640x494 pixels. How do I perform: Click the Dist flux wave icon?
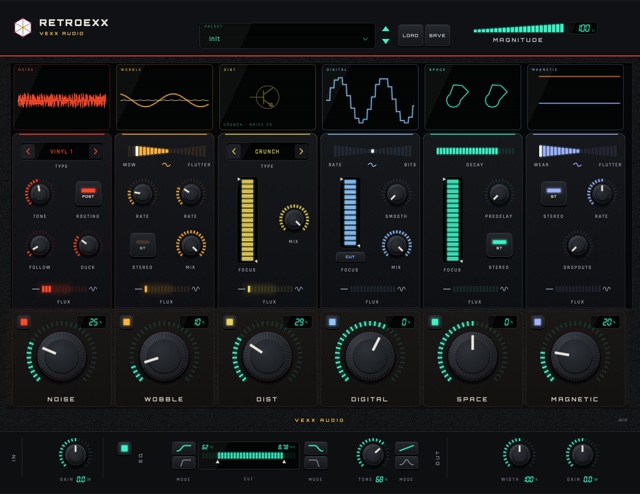299,289
